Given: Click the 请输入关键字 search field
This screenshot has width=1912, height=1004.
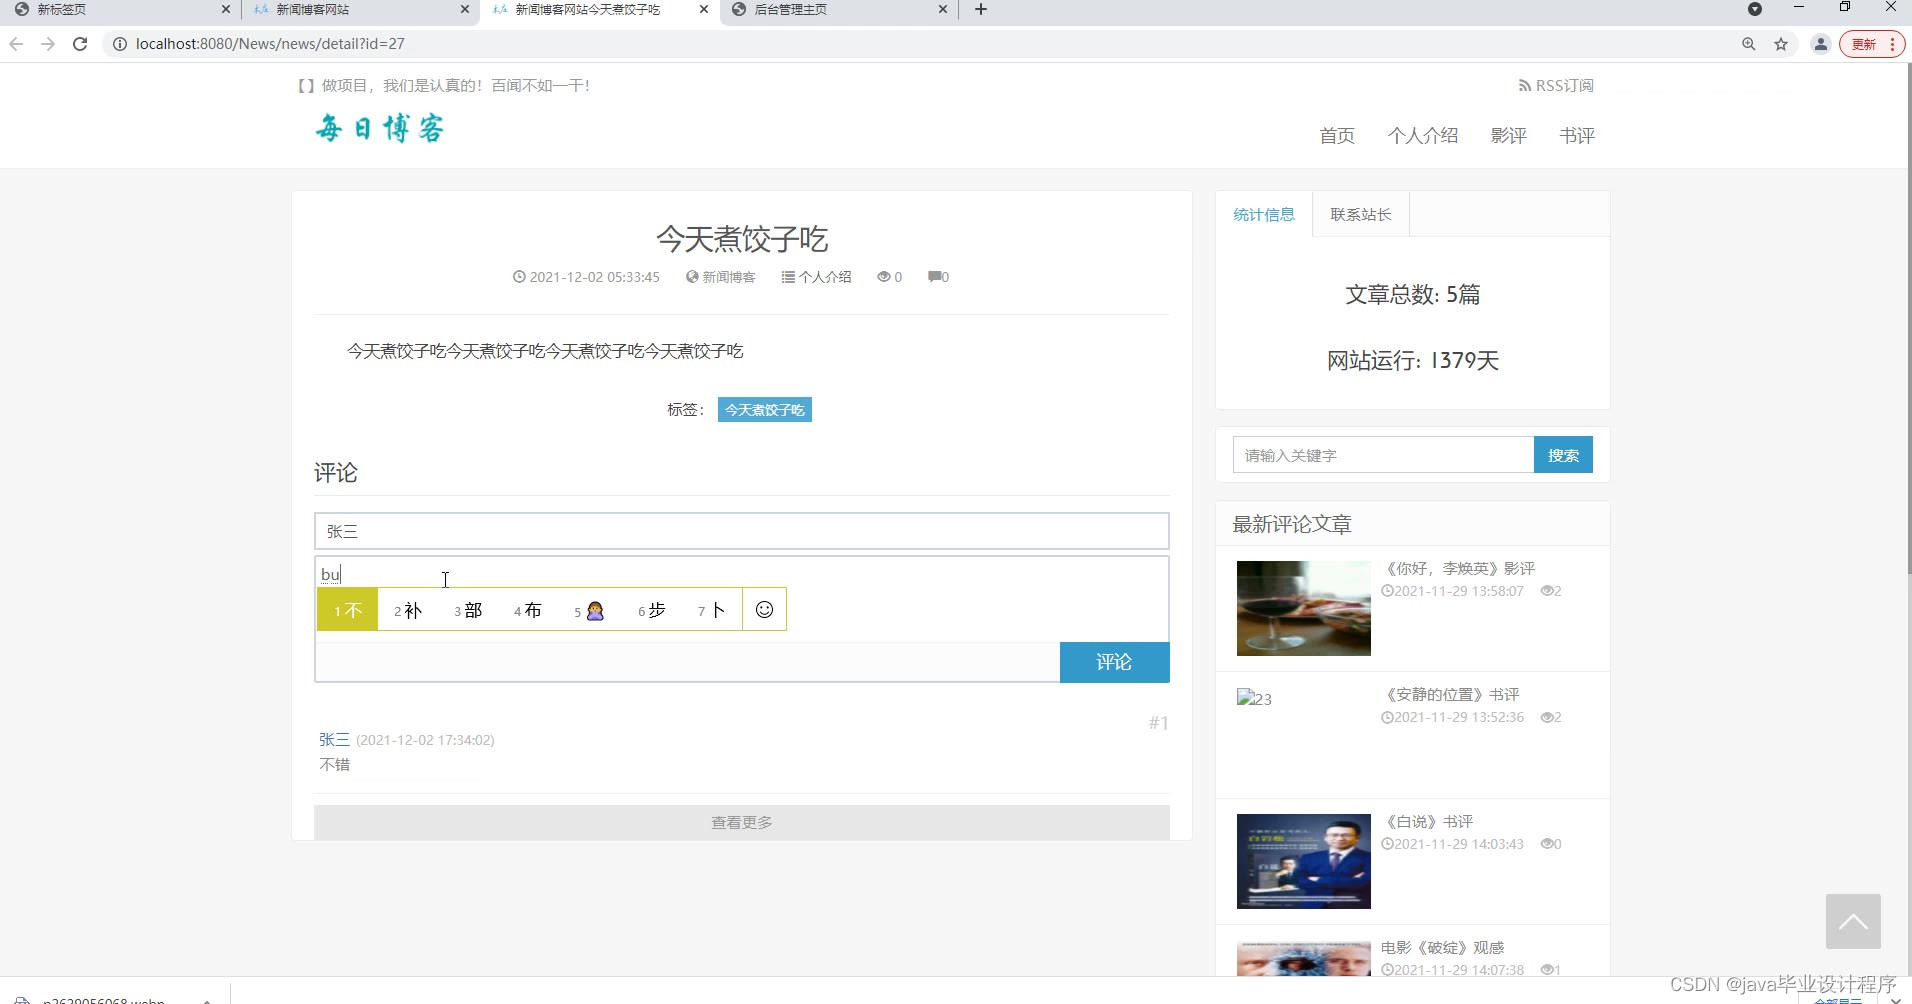Looking at the screenshot, I should coord(1384,455).
